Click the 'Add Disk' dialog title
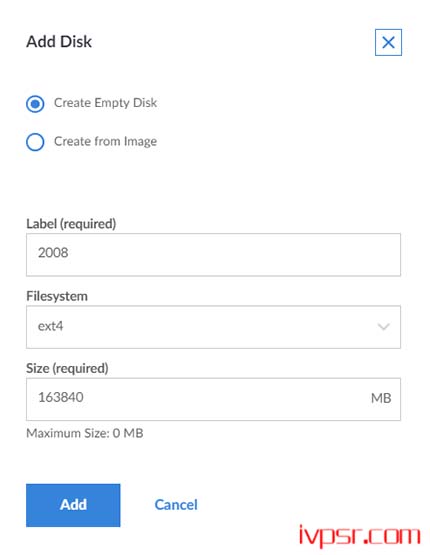Screen dimensions: 430x555 point(59,41)
